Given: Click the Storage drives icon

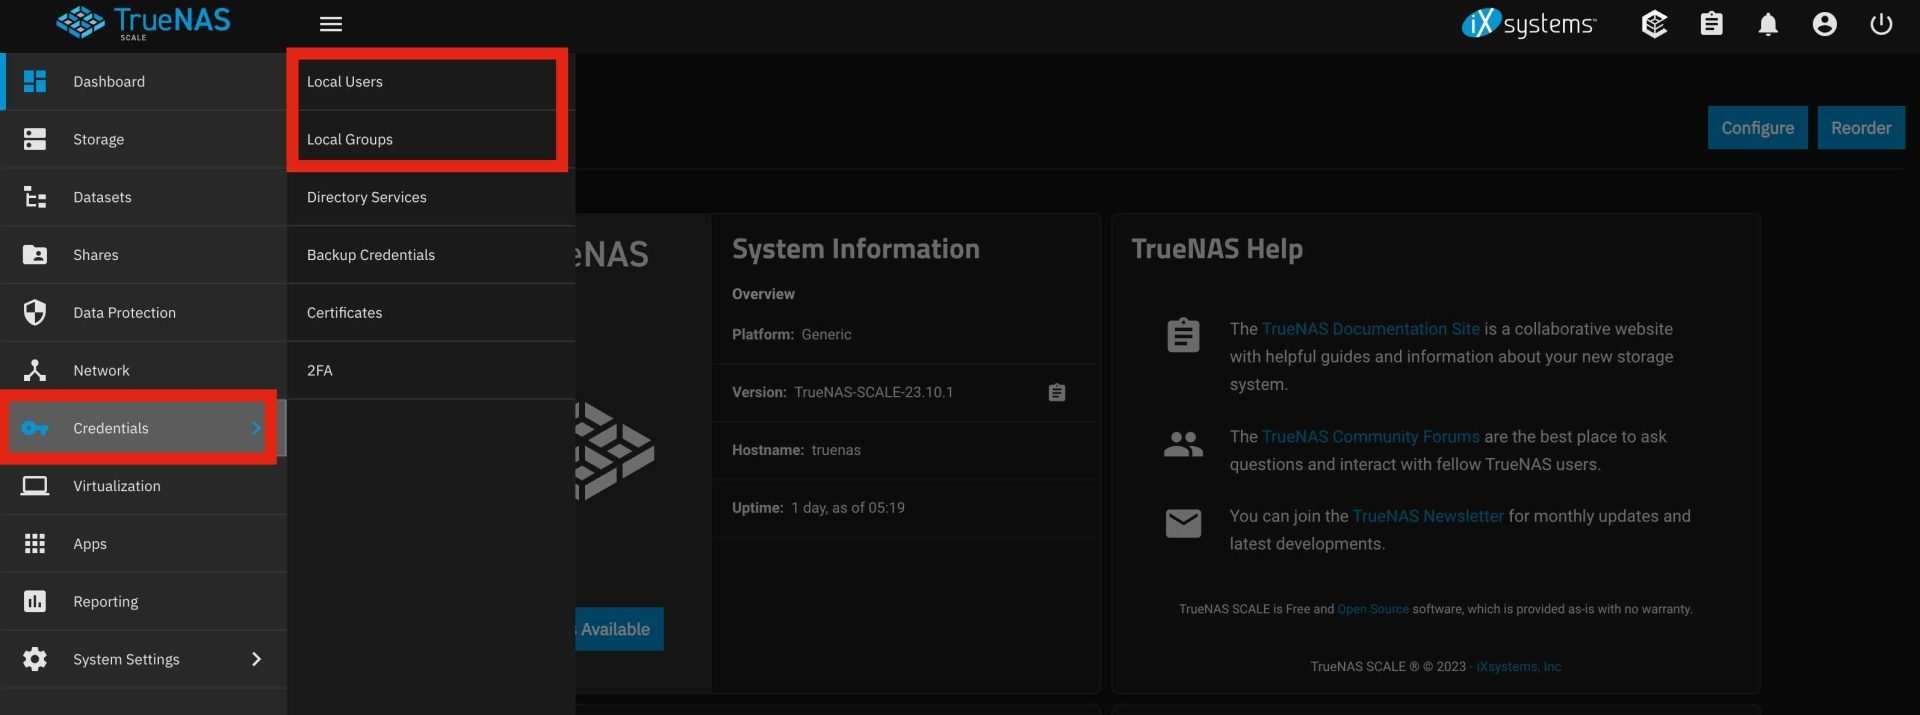Looking at the screenshot, I should (35, 139).
